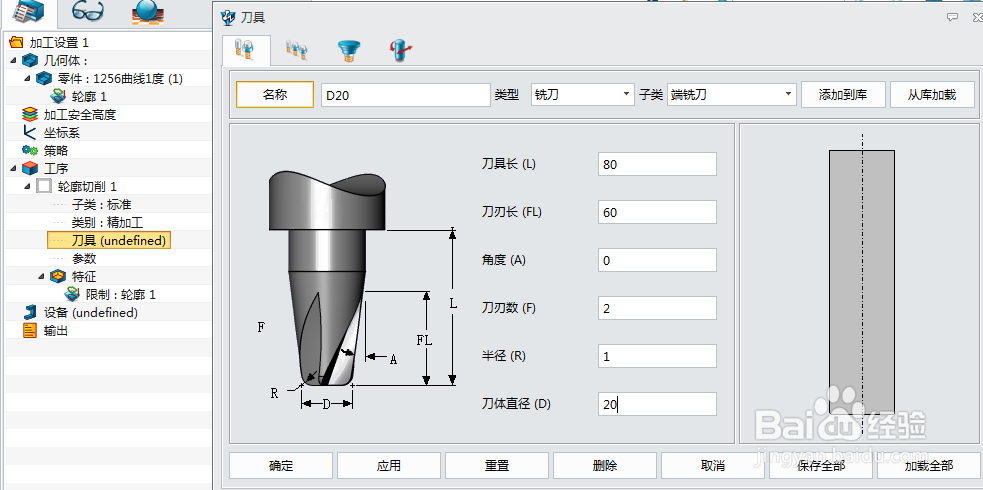Select the first cutter tool tab
This screenshot has height=490, width=983.
tap(243, 50)
